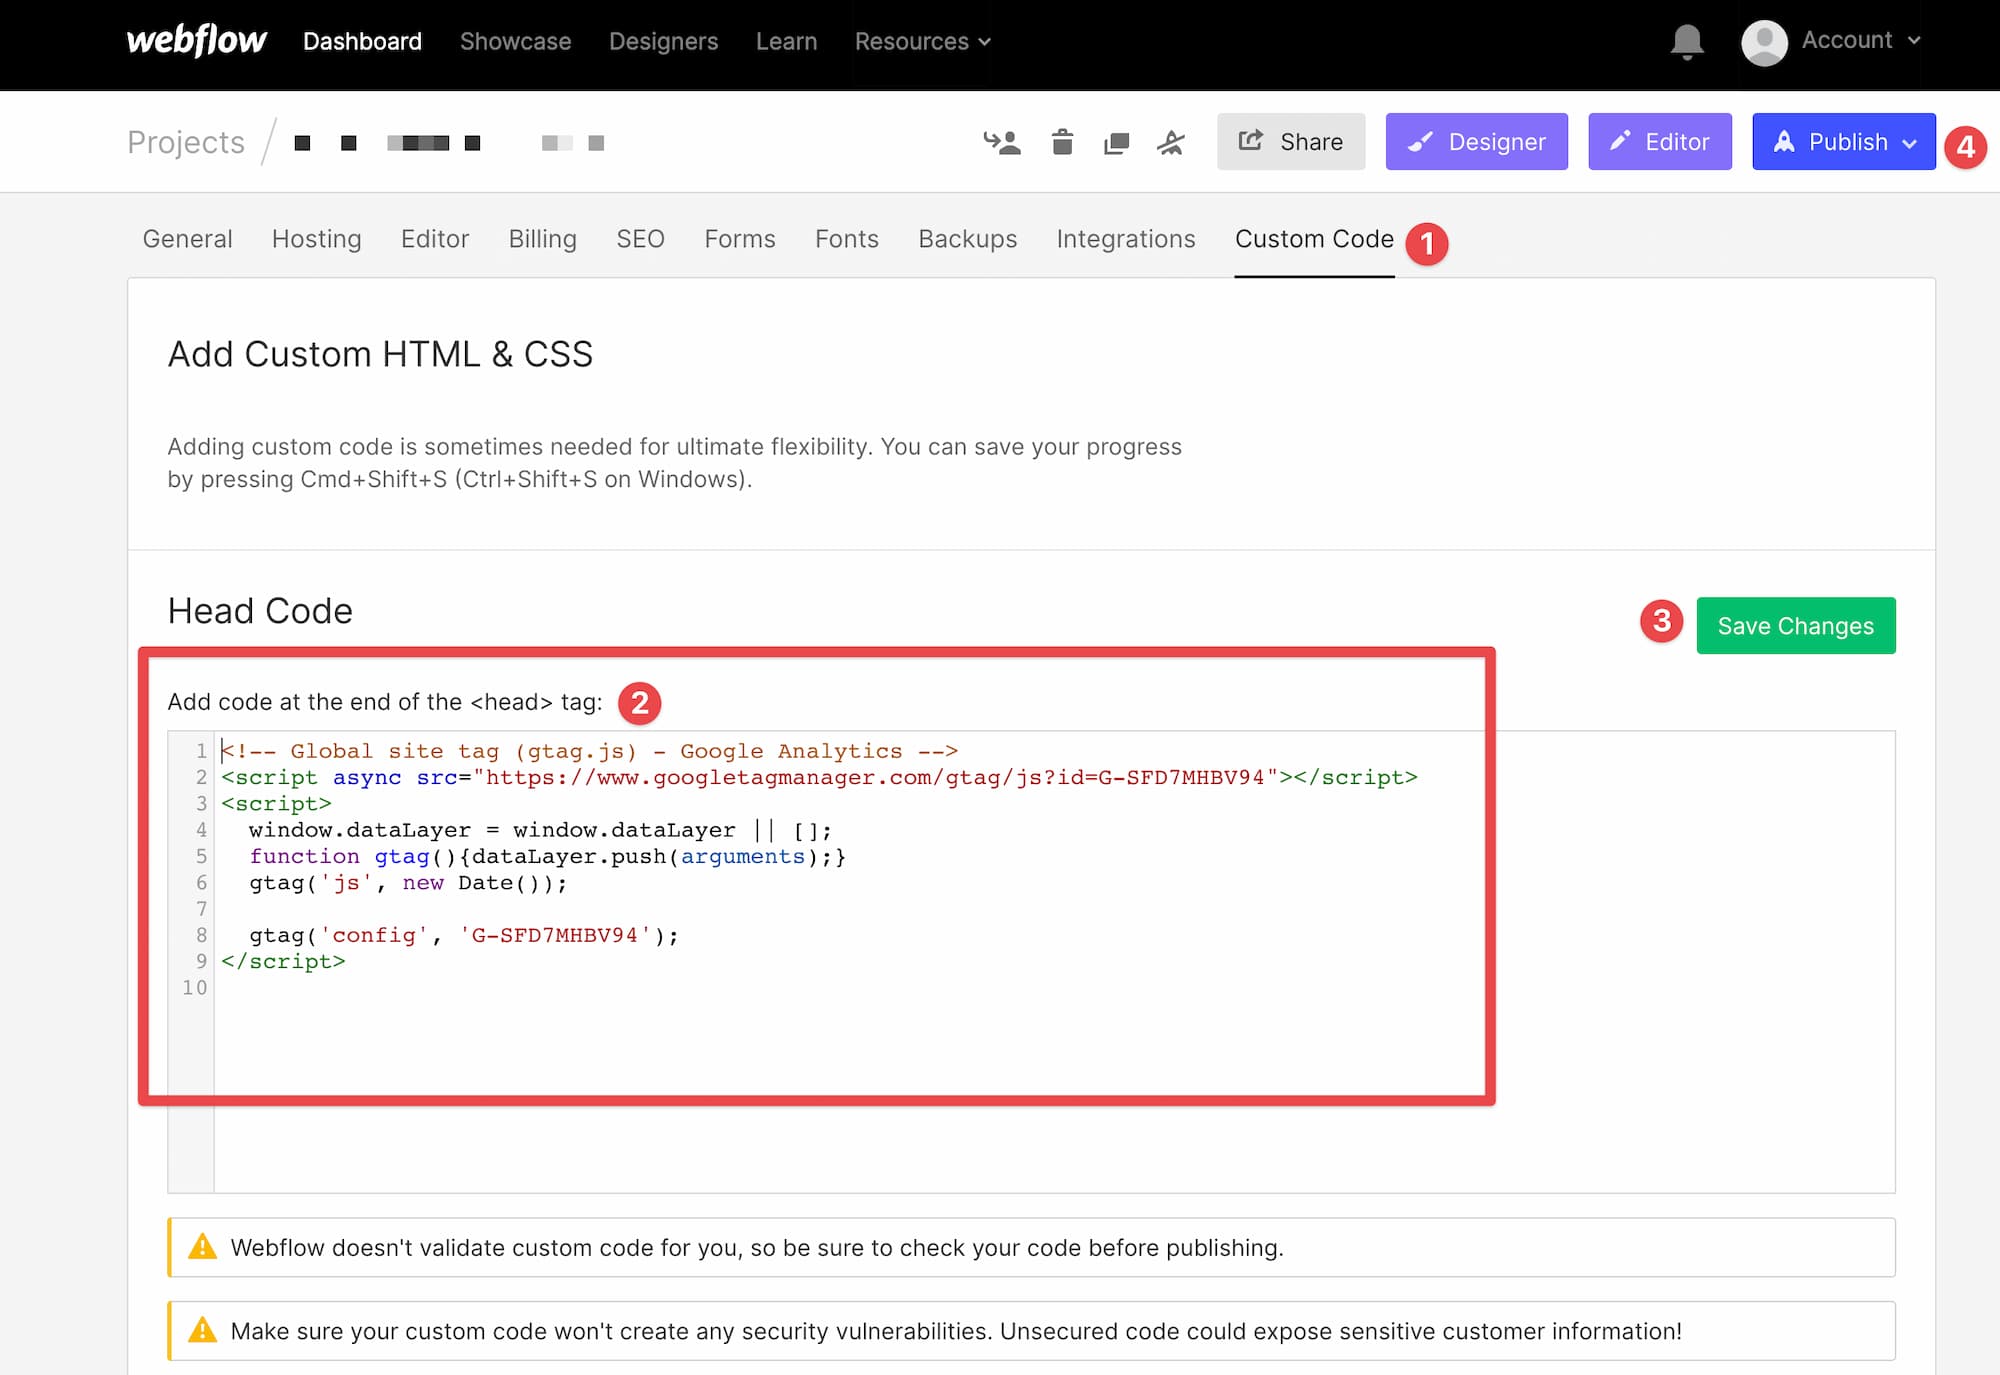Click inside the head code editor
The image size is (2000, 1375).
click(x=1031, y=961)
